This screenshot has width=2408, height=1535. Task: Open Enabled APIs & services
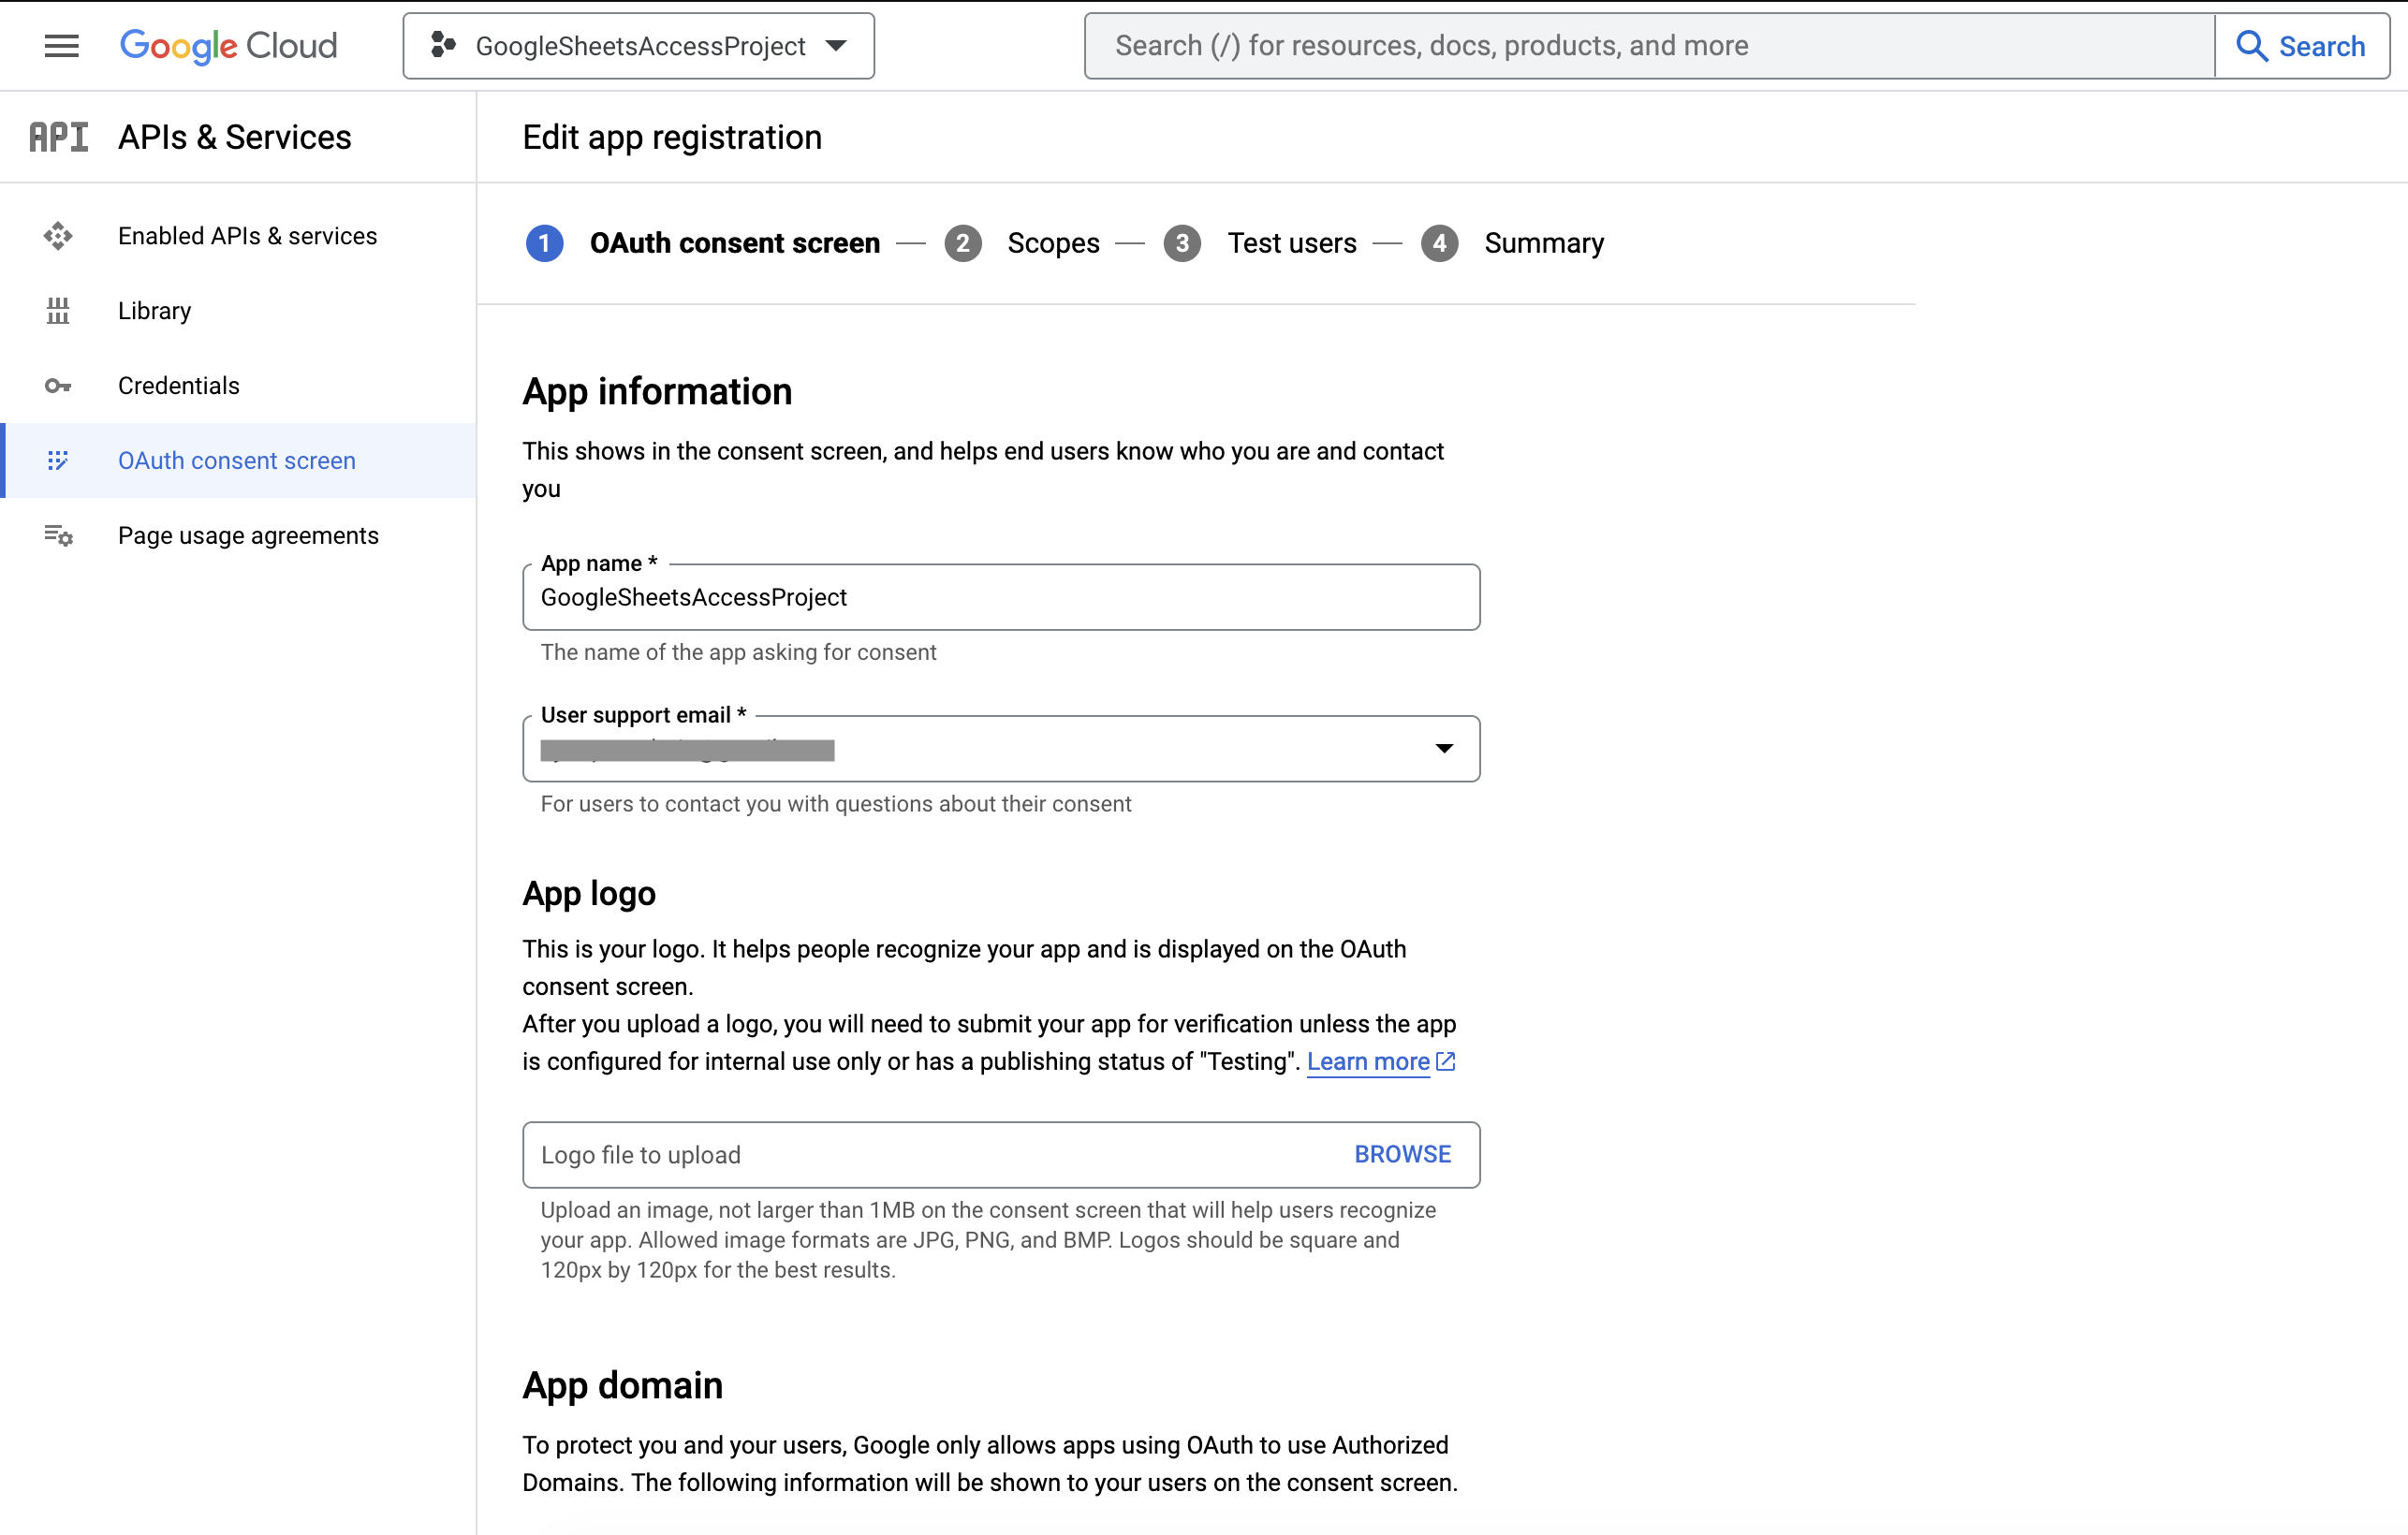click(238, 236)
